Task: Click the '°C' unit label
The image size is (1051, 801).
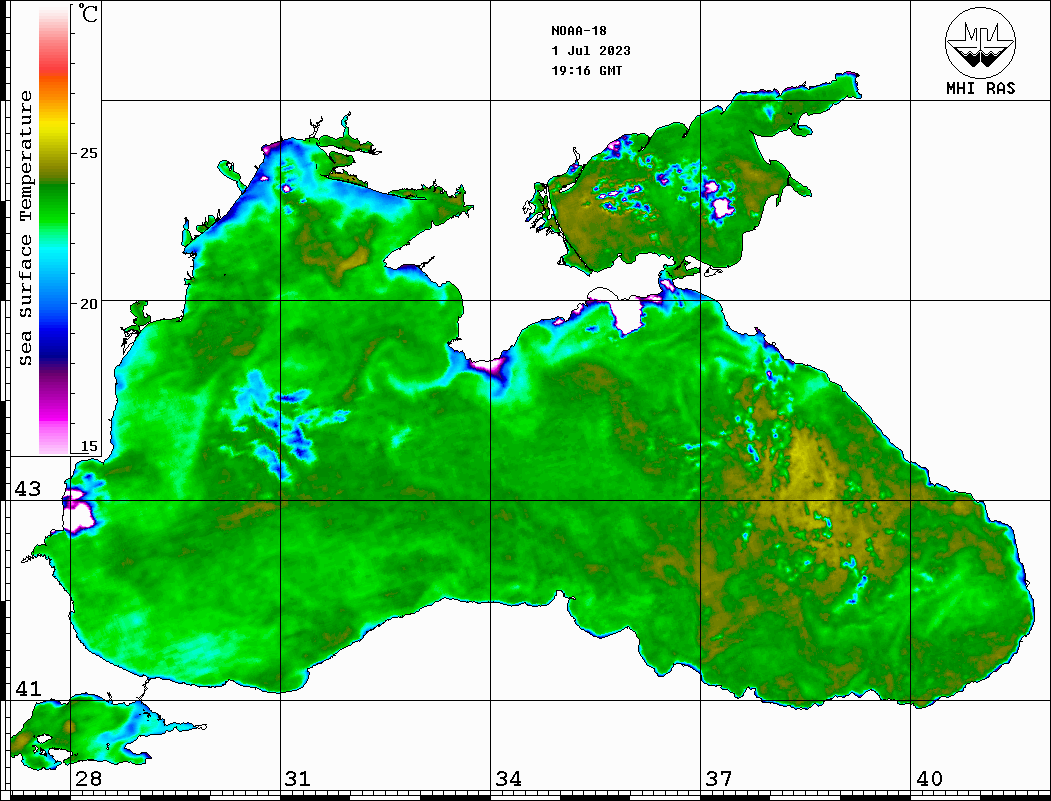Action: pos(87,13)
